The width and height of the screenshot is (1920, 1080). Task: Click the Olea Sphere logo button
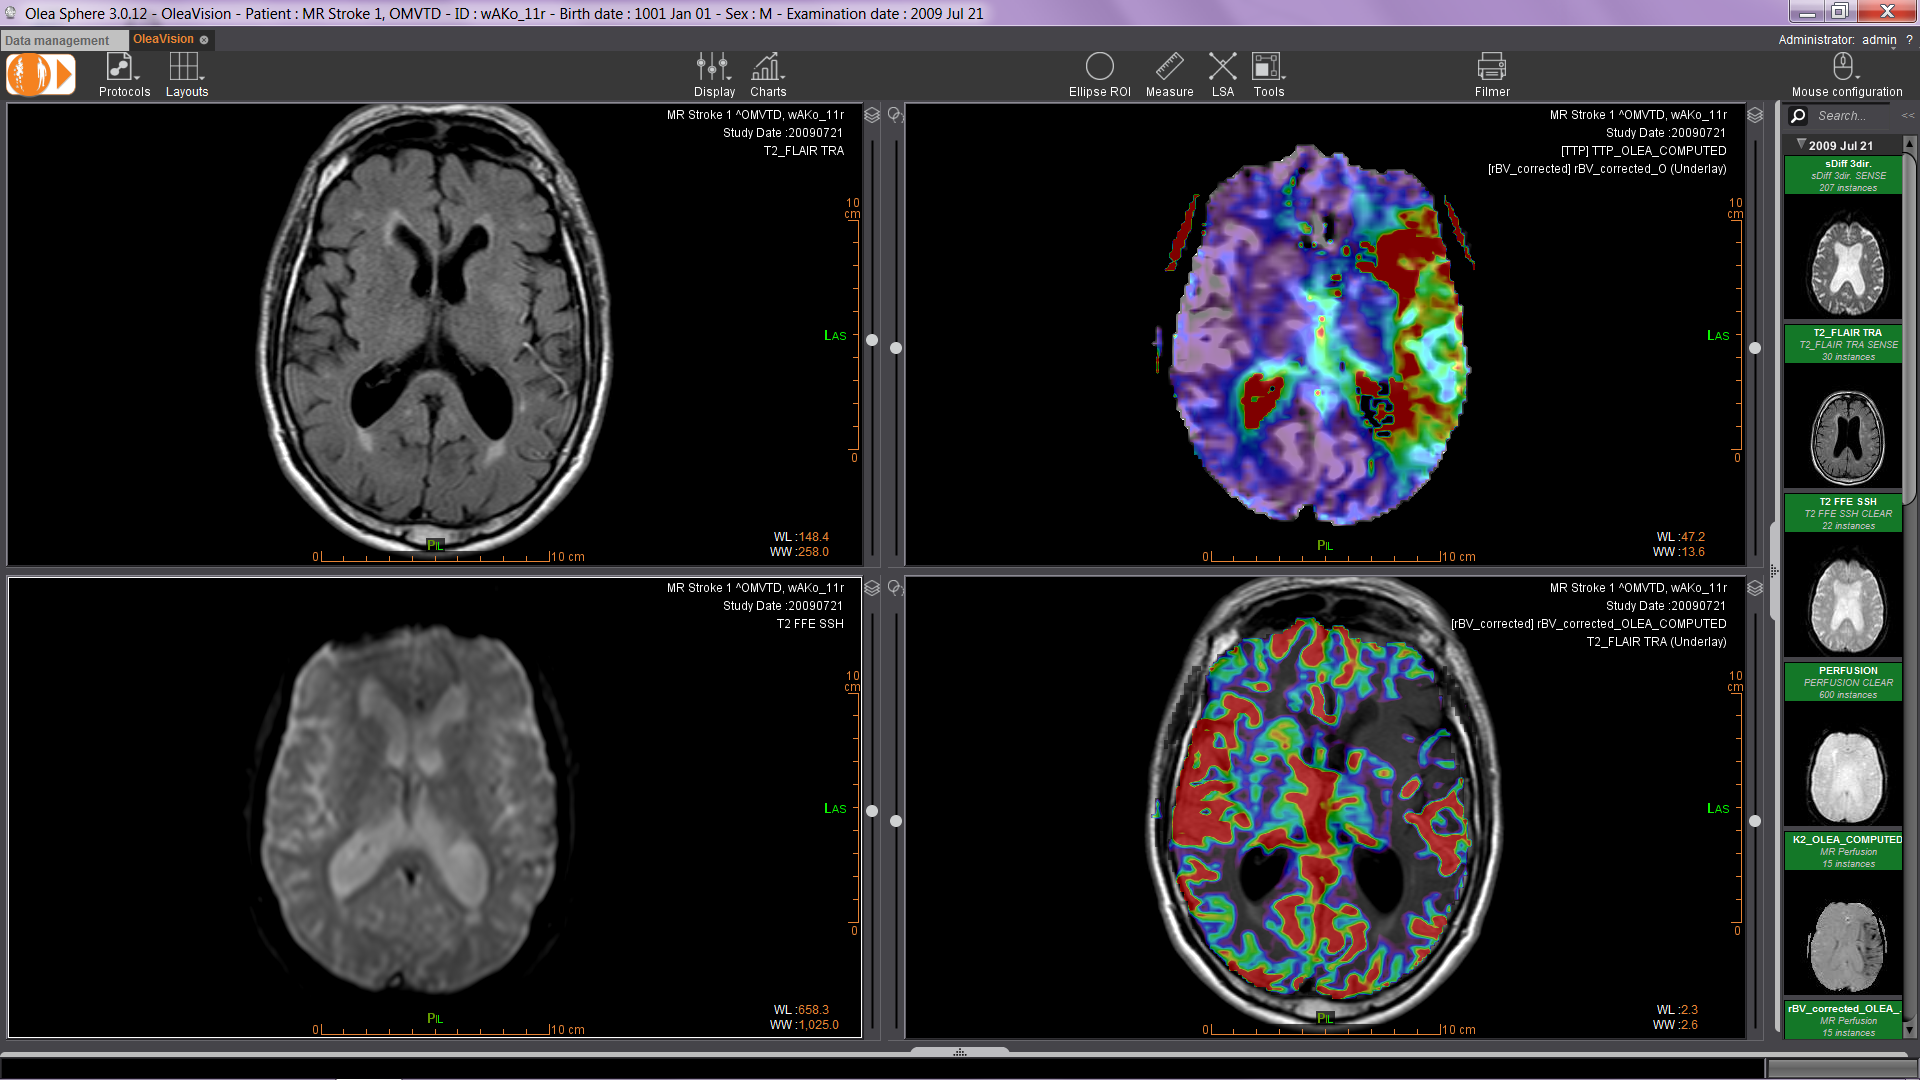(41, 75)
